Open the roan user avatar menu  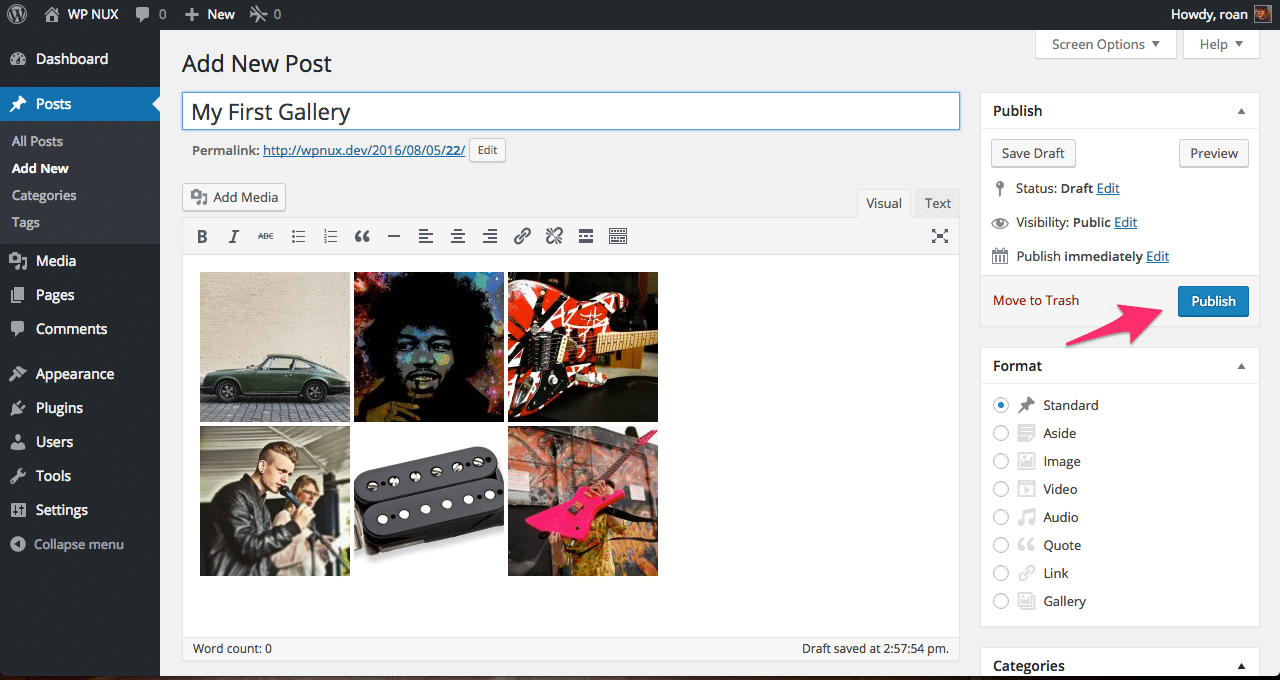[x=1262, y=14]
